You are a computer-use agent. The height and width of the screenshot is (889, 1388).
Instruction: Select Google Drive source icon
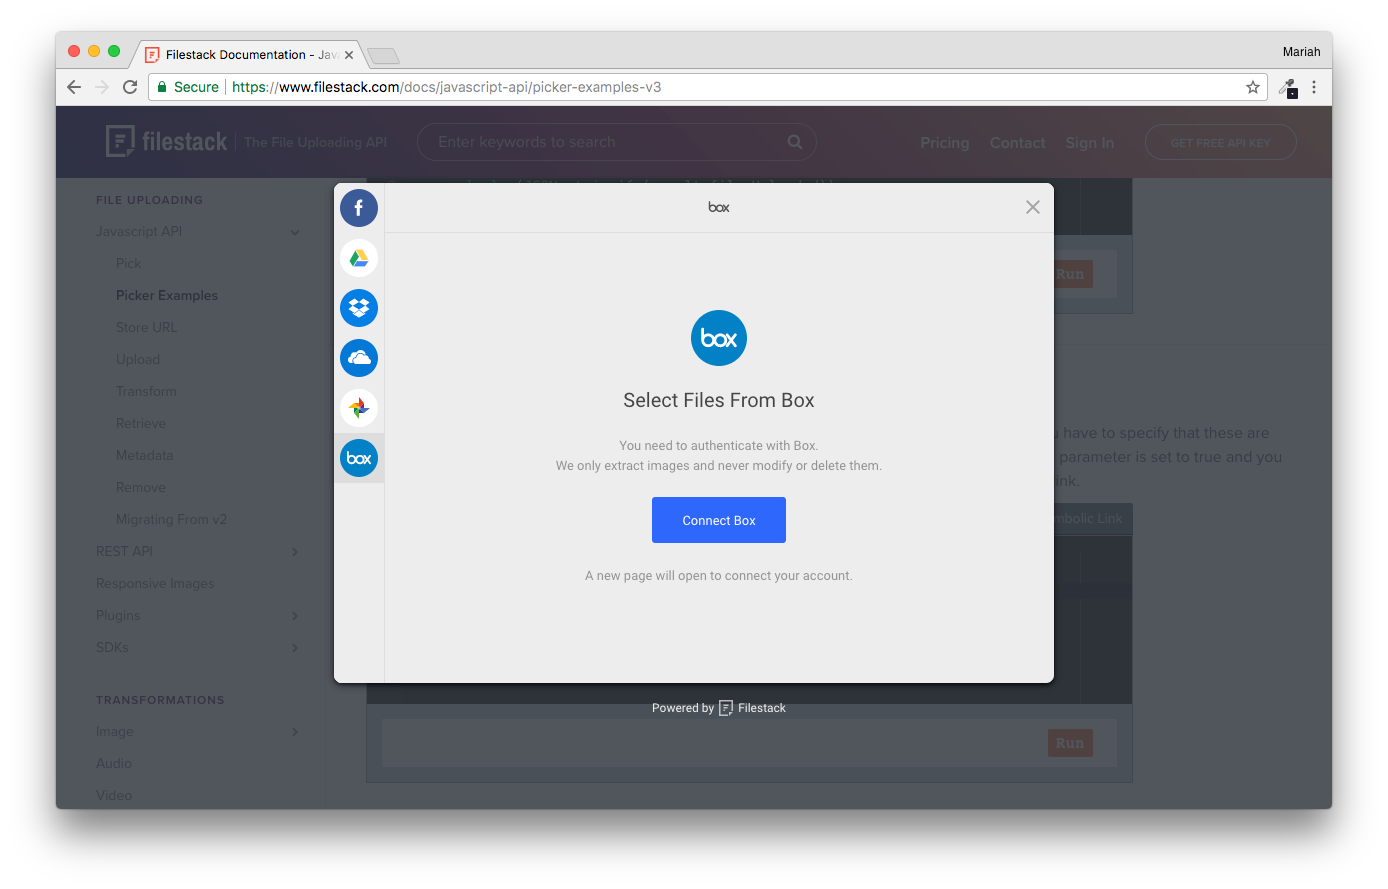point(359,258)
